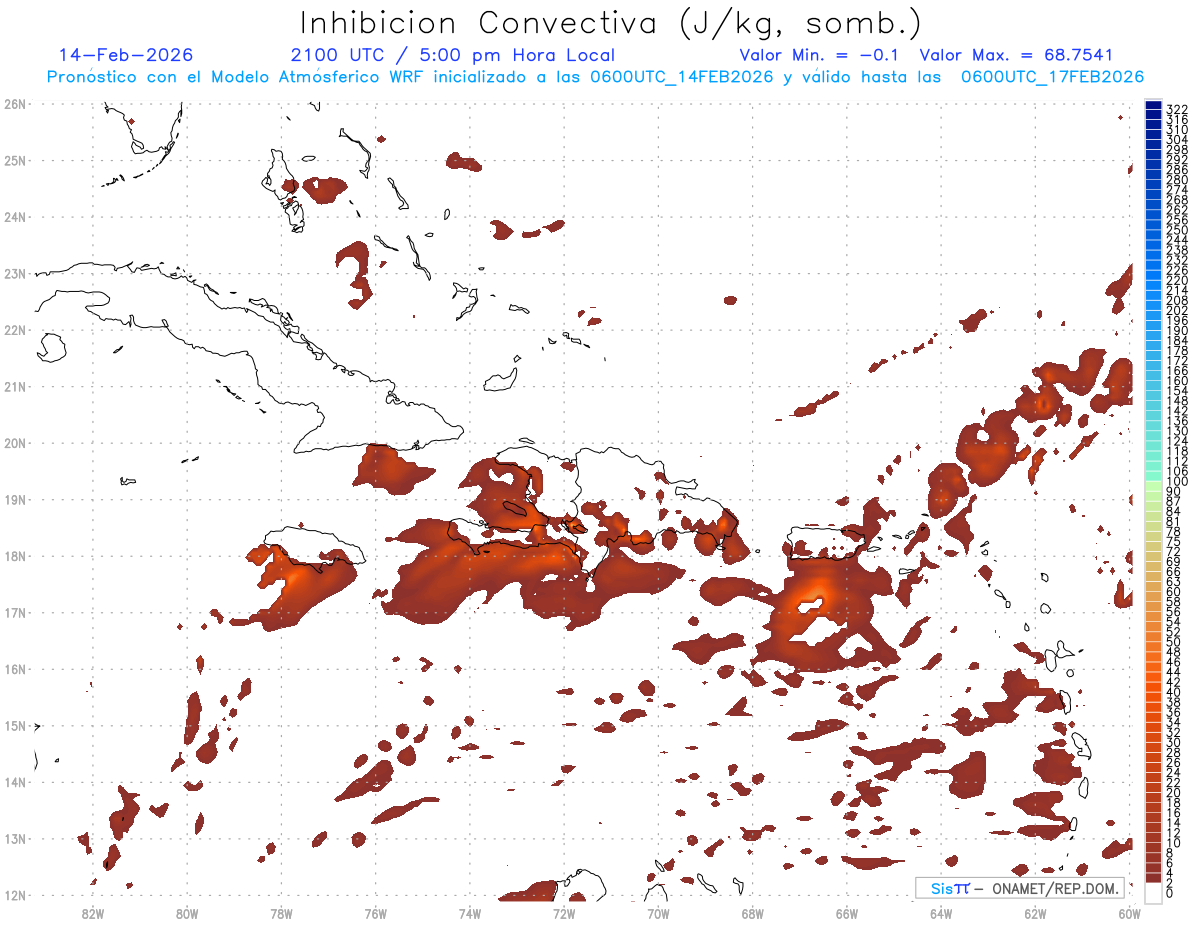Click the 15N latitude label
Image resolution: width=1200 pixels, height=927 pixels.
point(15,725)
